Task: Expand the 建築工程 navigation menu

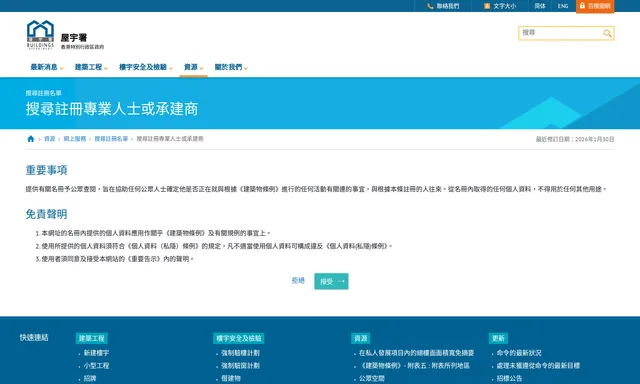Action: point(91,67)
